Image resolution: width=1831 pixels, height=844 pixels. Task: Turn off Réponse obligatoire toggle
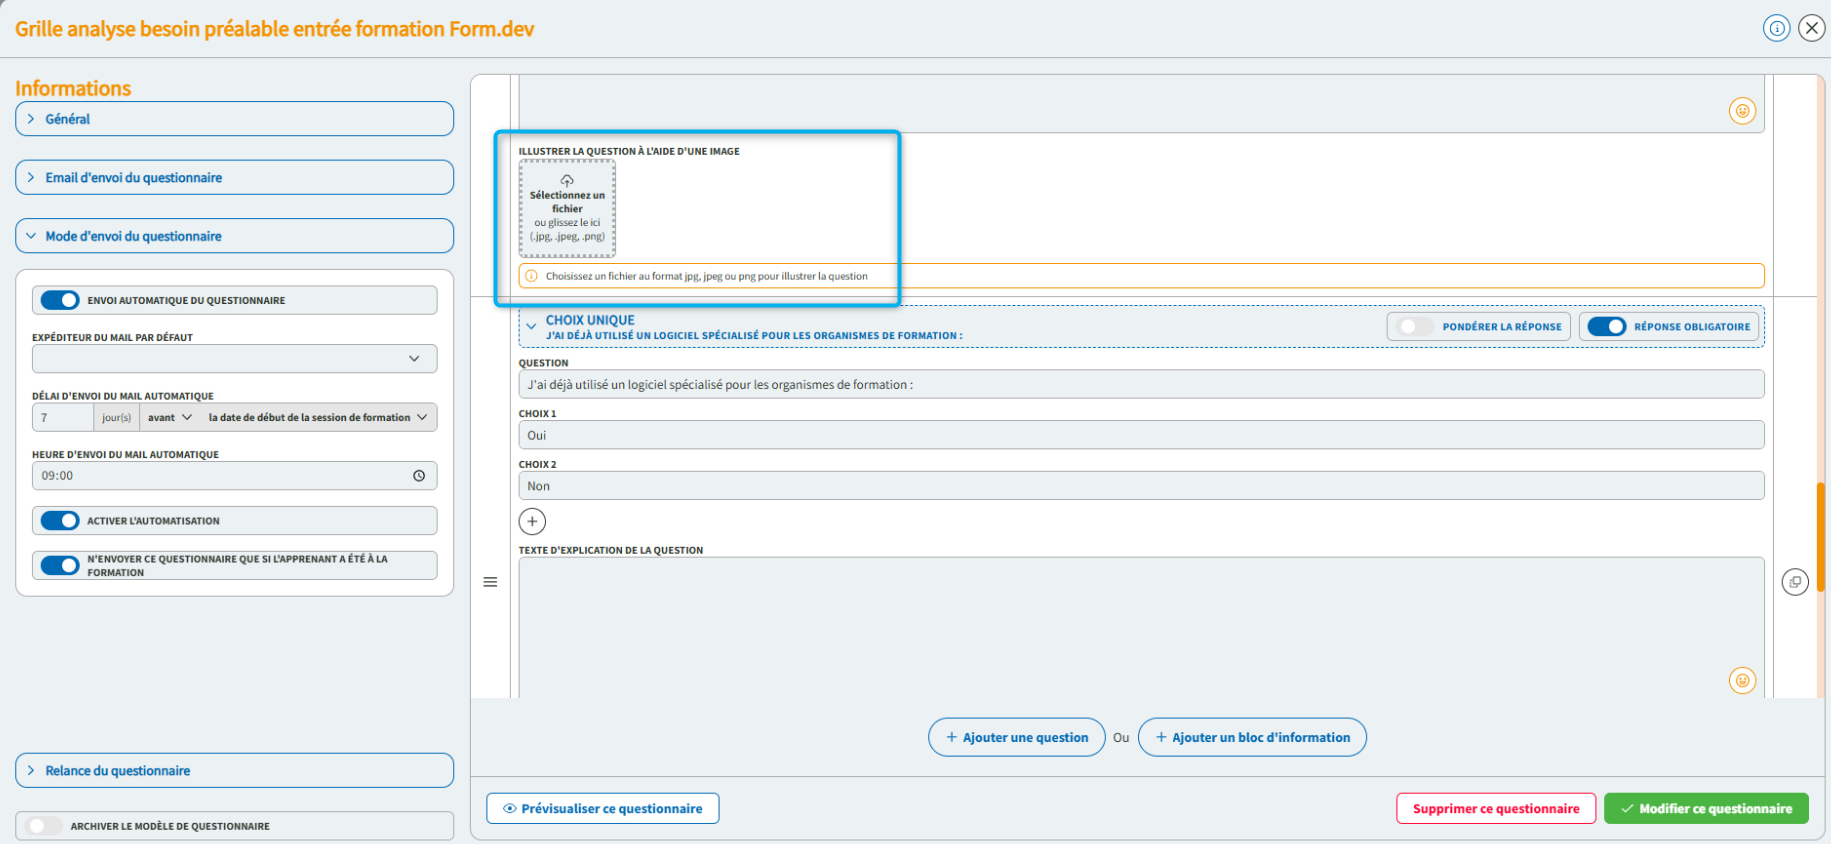click(x=1606, y=327)
